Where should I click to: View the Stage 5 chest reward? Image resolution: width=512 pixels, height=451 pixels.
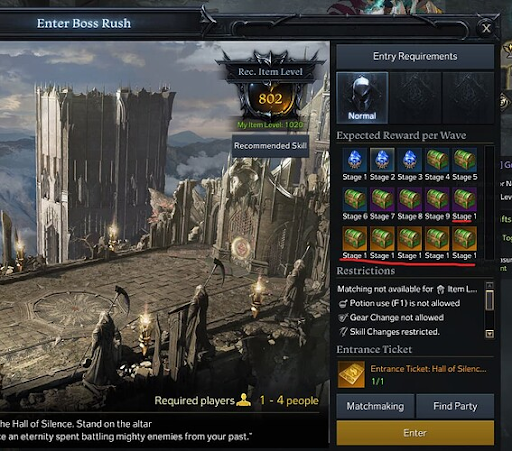[464, 160]
